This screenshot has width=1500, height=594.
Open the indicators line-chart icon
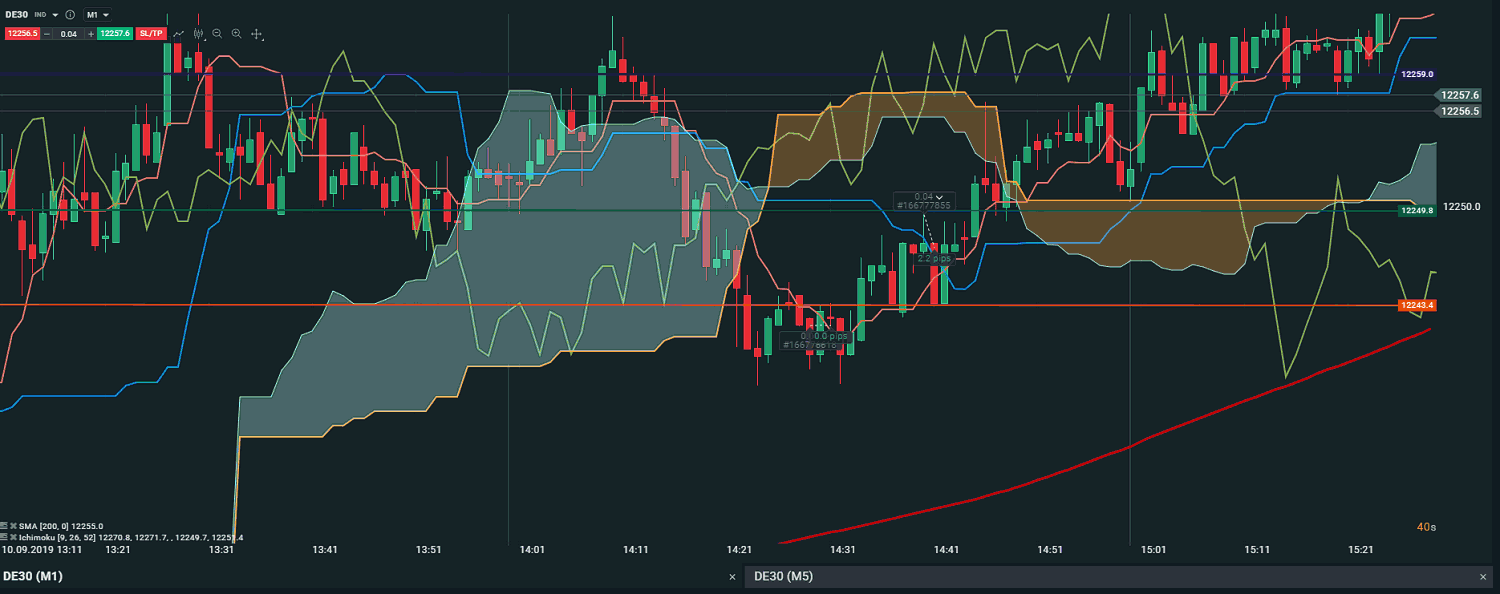click(178, 33)
